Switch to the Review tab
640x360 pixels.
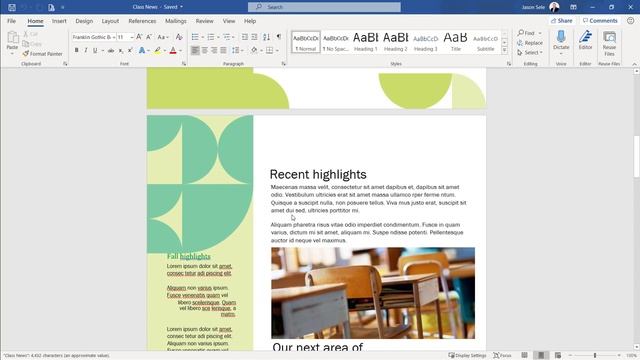tap(204, 21)
